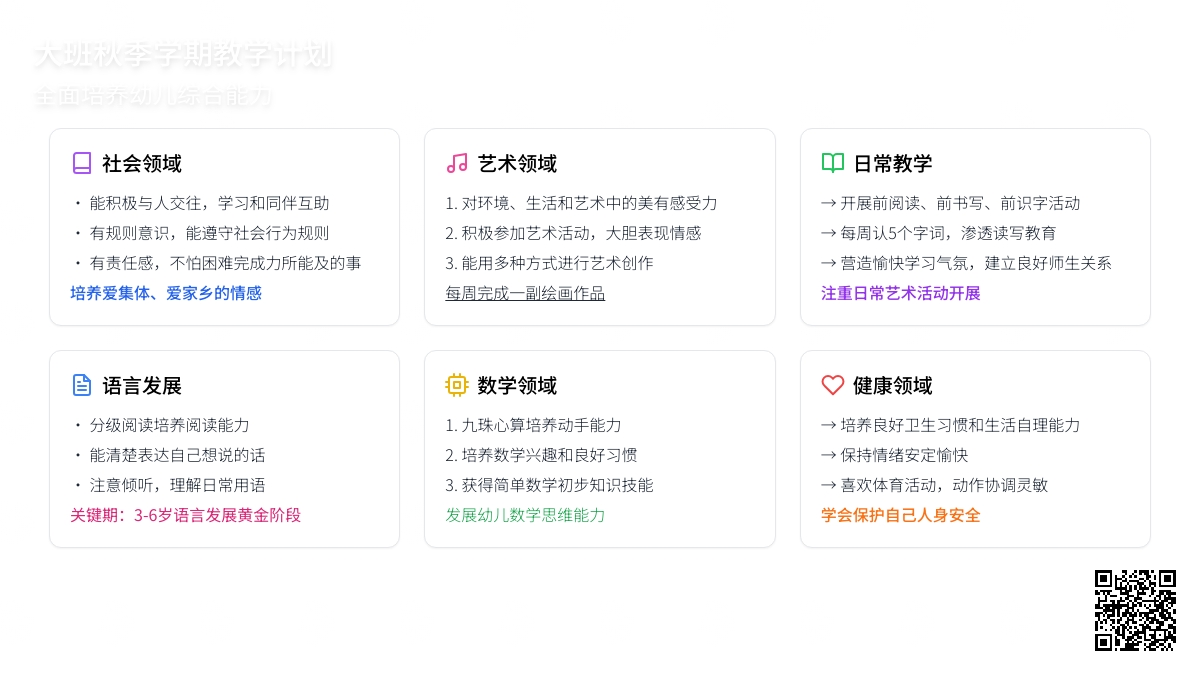Click item 1. 对环境、生活和艺术中的美有感受力

[581, 203]
